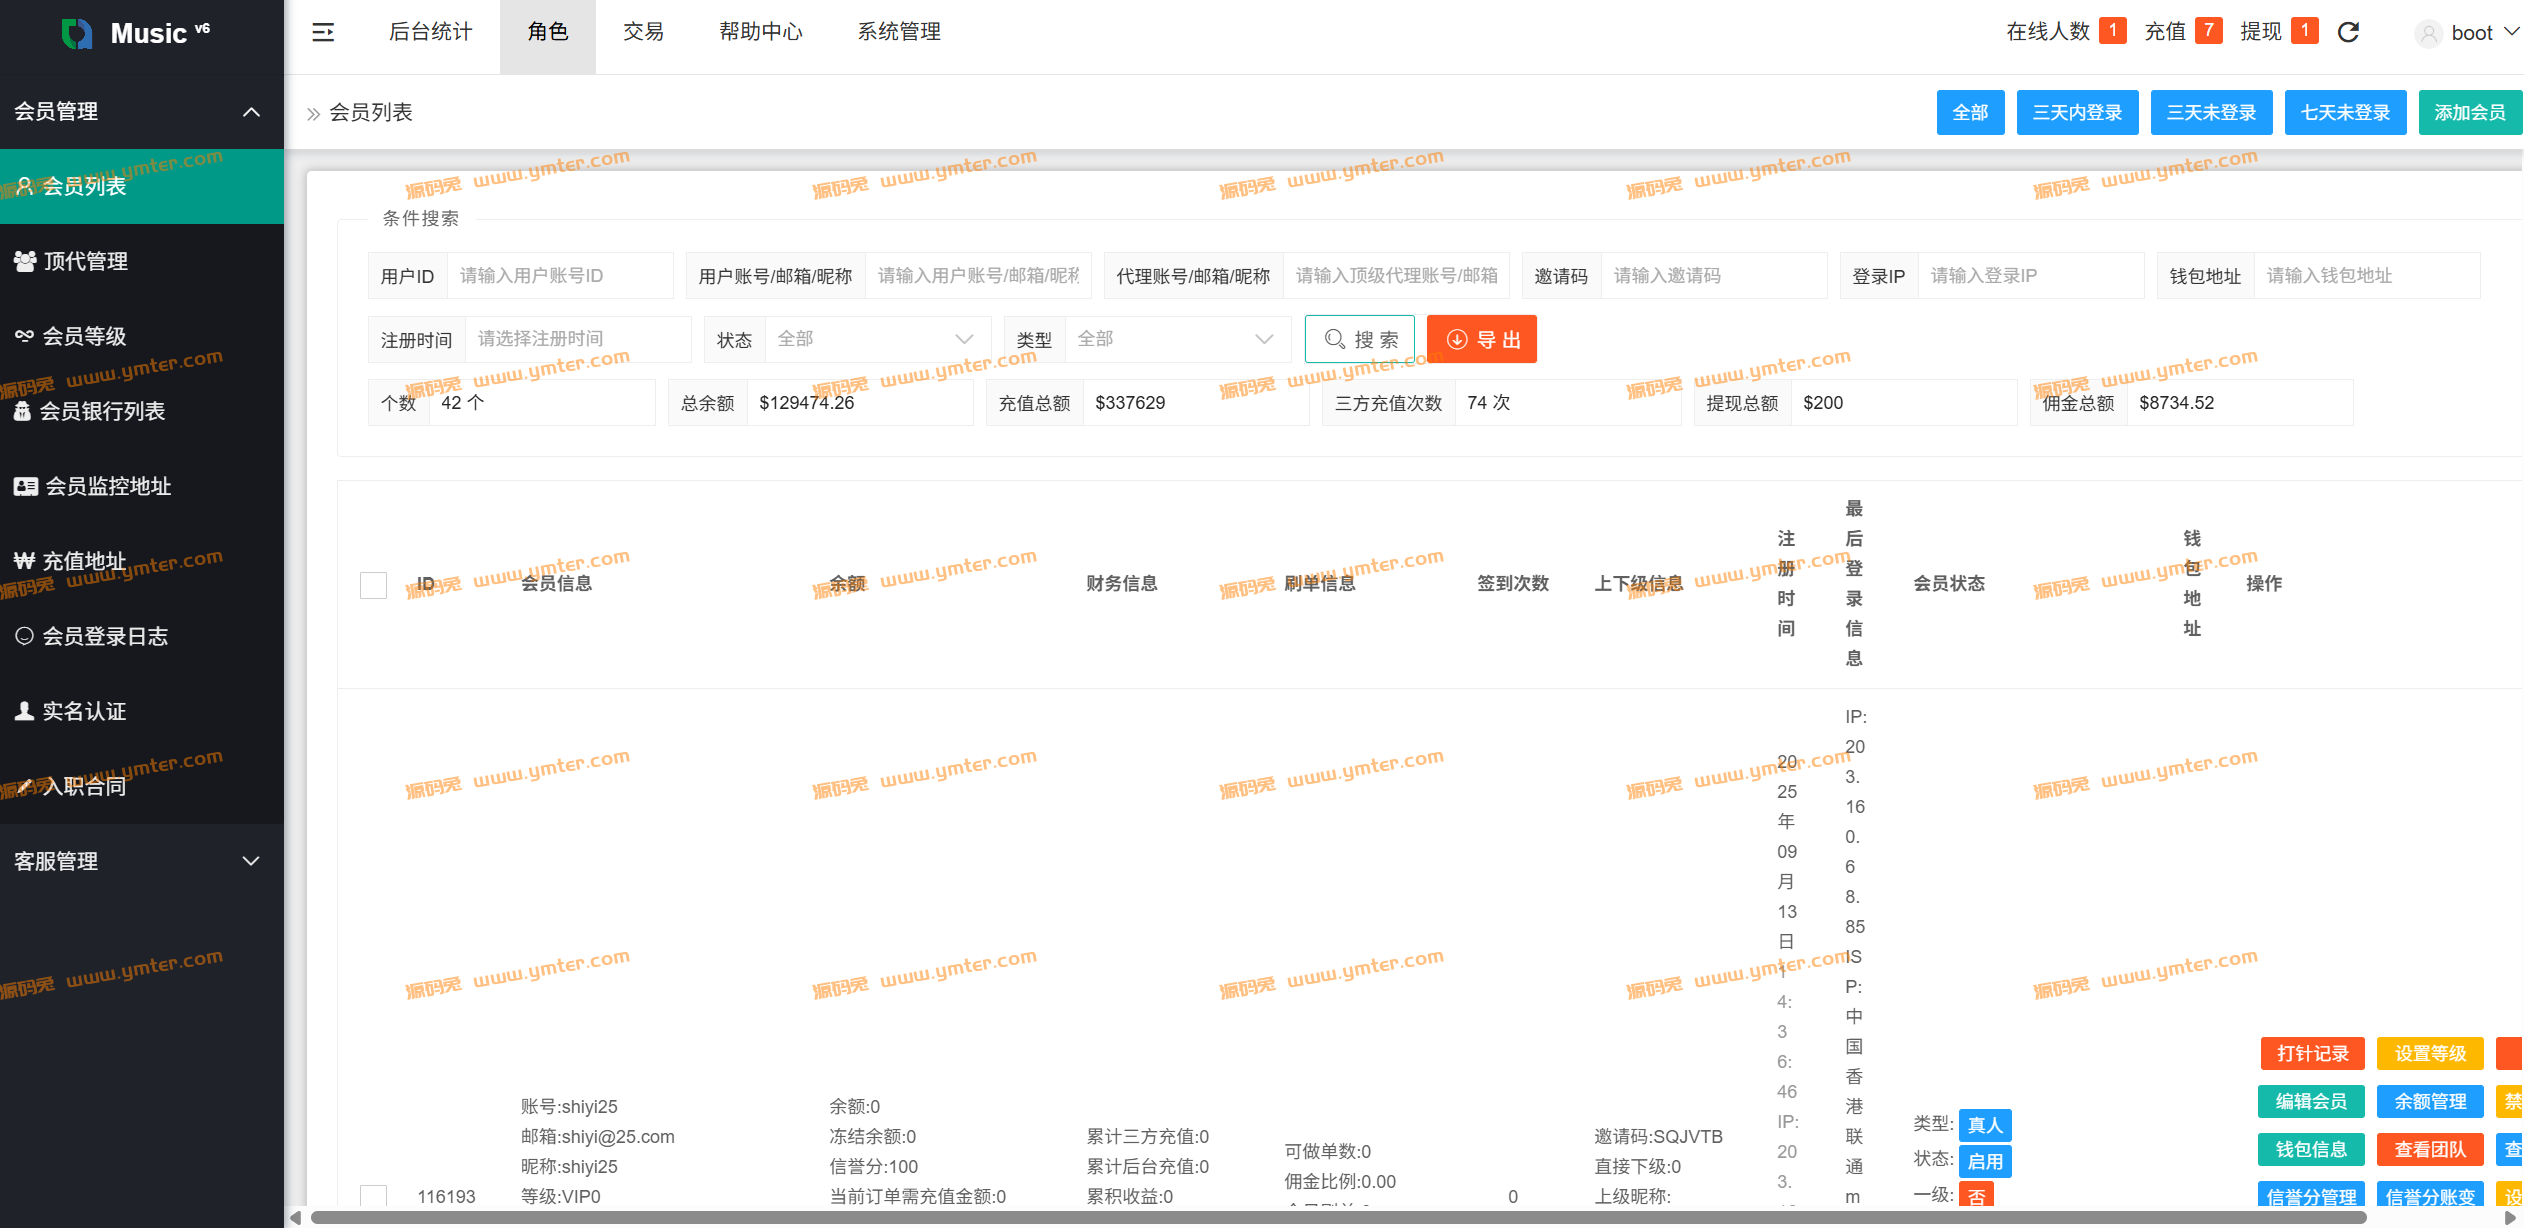Open 会员列表 sidebar item with user icon
The width and height of the screenshot is (2524, 1228).
[85, 186]
